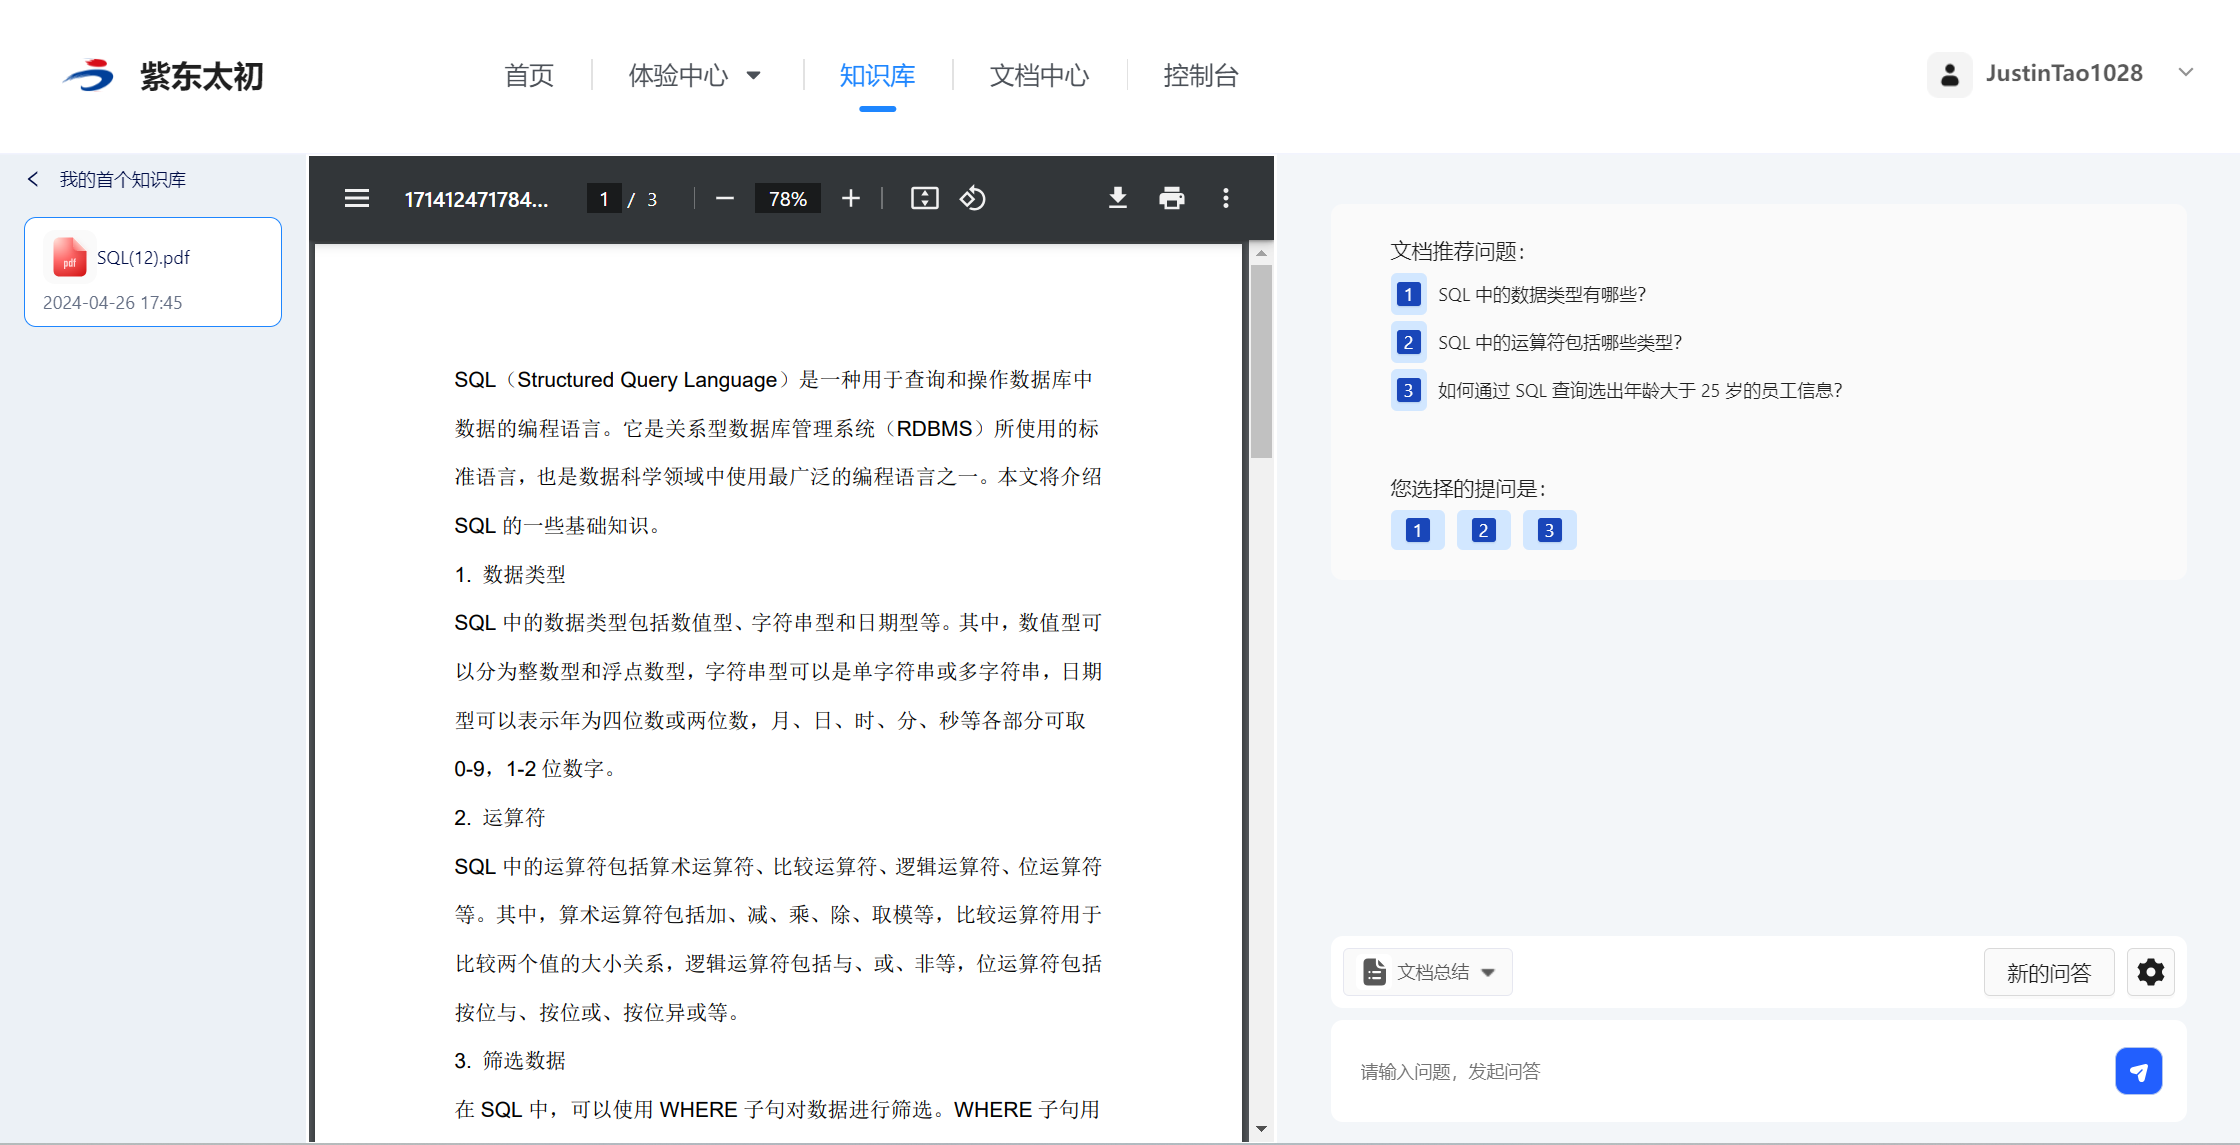
Task: Choose option 1 under 您选择的提问是
Action: point(1417,530)
